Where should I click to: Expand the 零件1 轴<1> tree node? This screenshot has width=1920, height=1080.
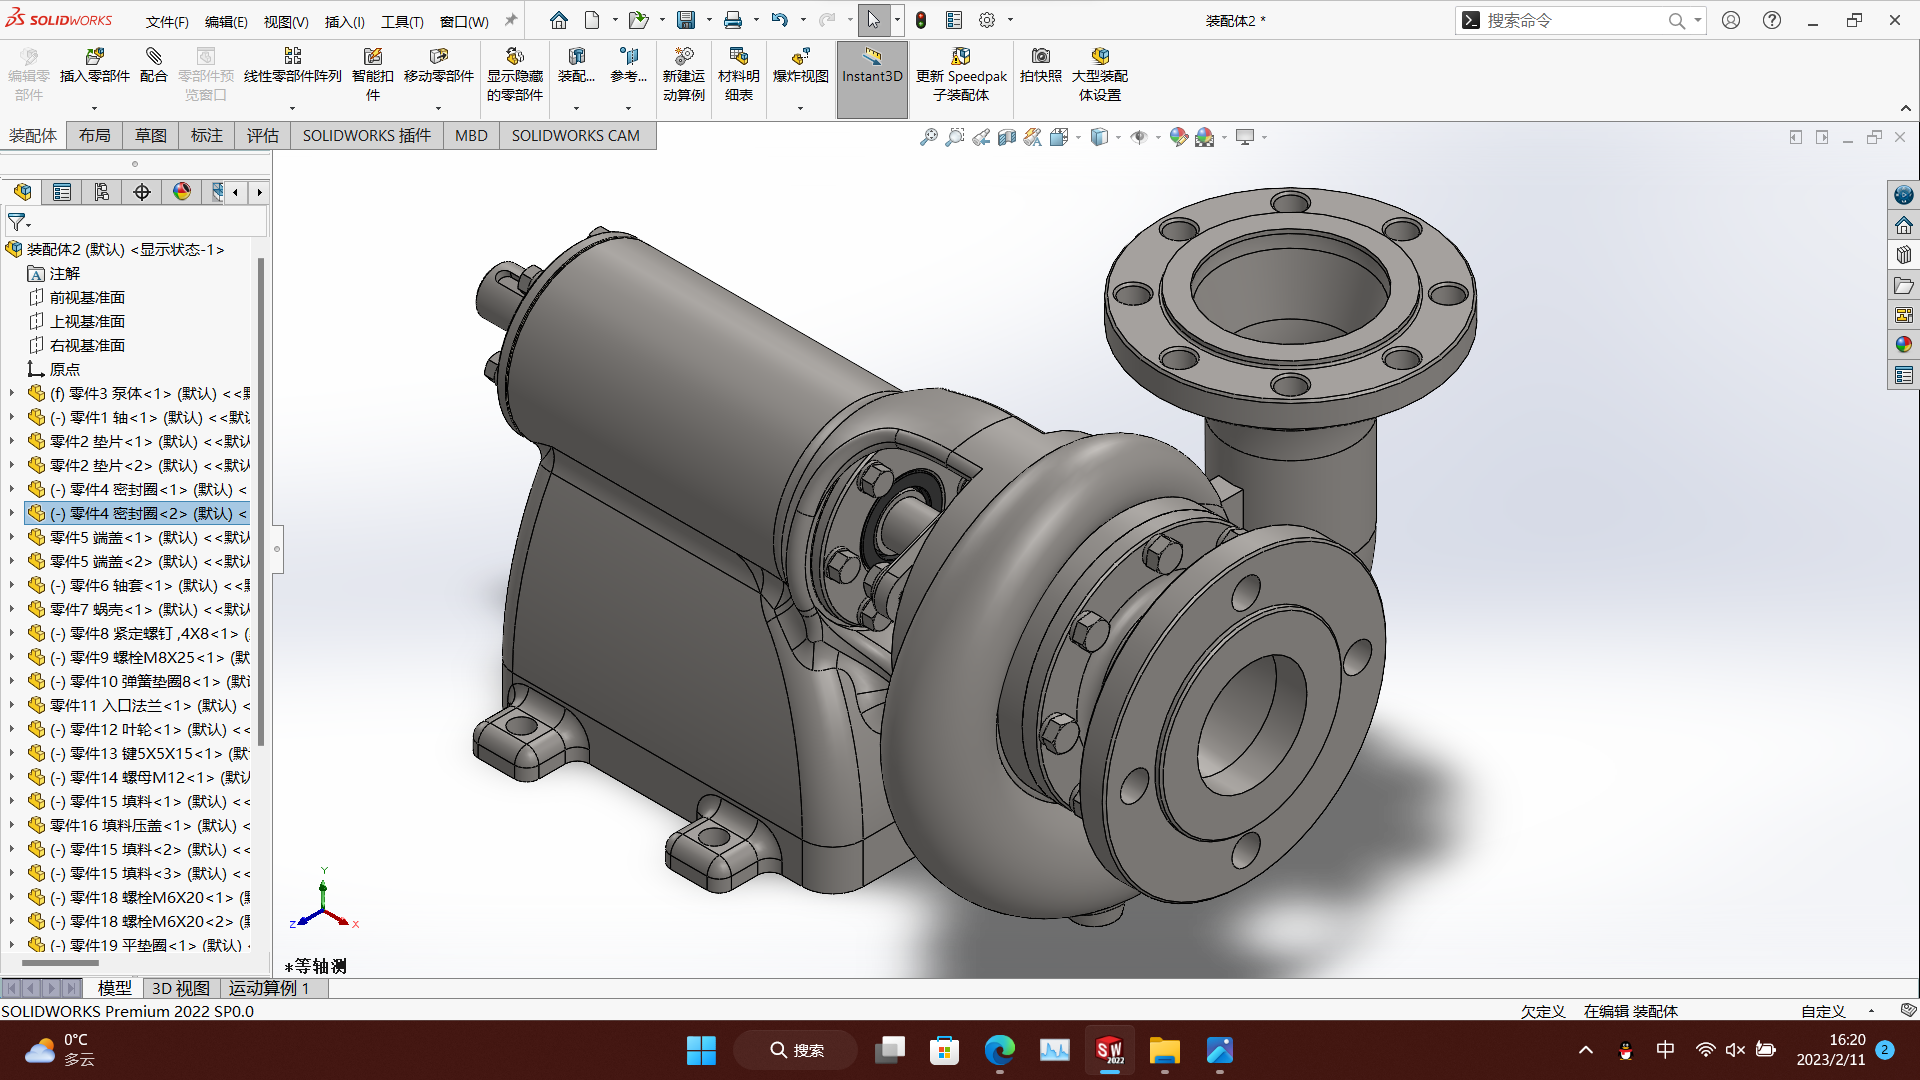click(x=12, y=417)
